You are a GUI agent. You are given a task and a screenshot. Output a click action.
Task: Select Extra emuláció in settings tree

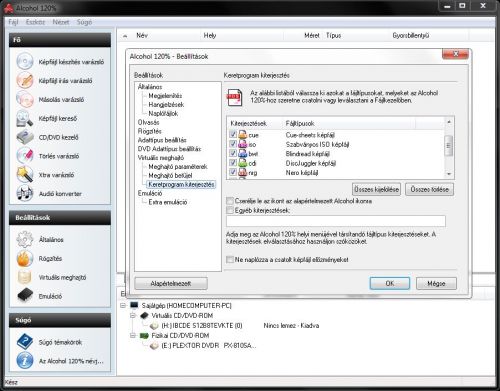click(168, 202)
